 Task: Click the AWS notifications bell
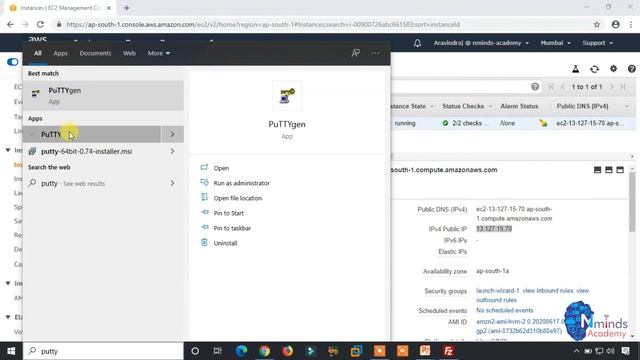[417, 43]
